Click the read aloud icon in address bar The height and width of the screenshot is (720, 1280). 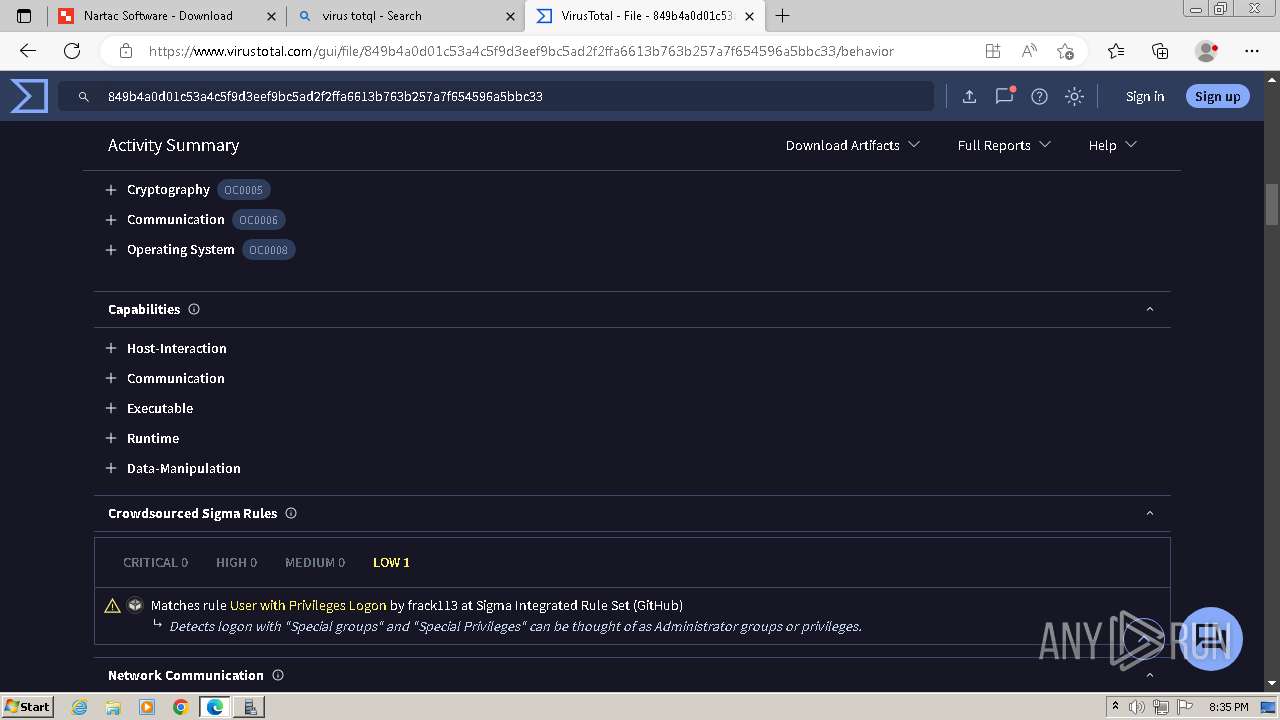pos(1029,51)
